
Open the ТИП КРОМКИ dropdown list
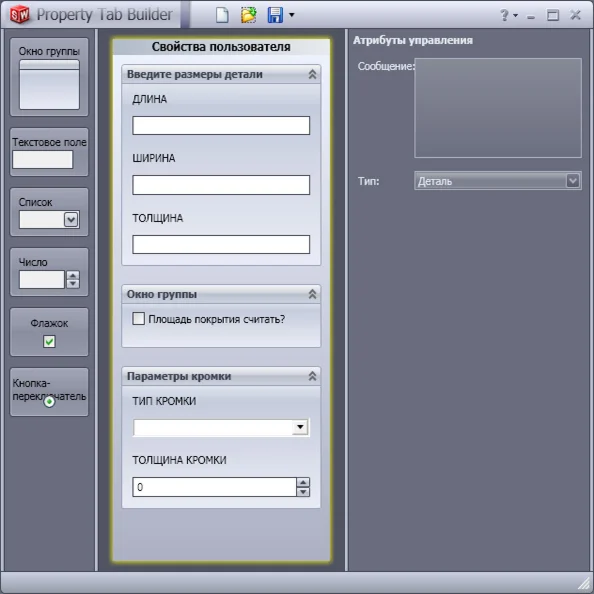tap(300, 427)
